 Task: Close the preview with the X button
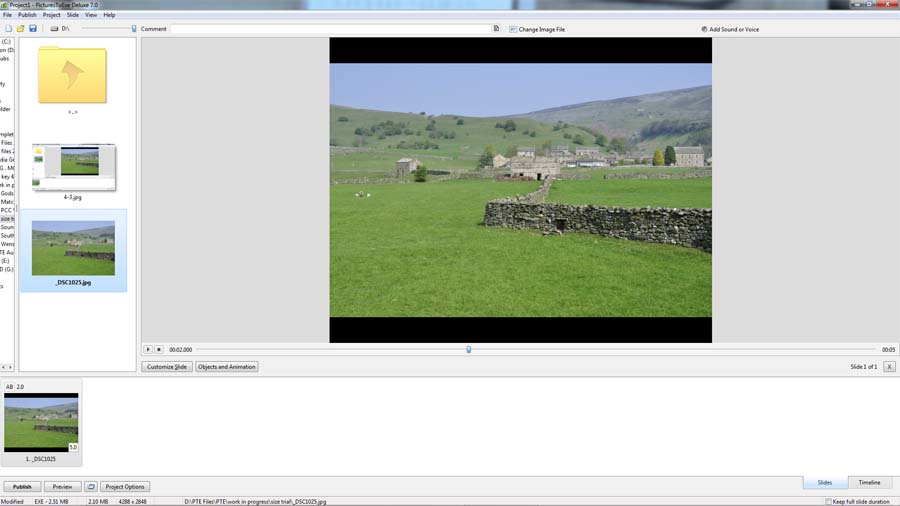[889, 367]
